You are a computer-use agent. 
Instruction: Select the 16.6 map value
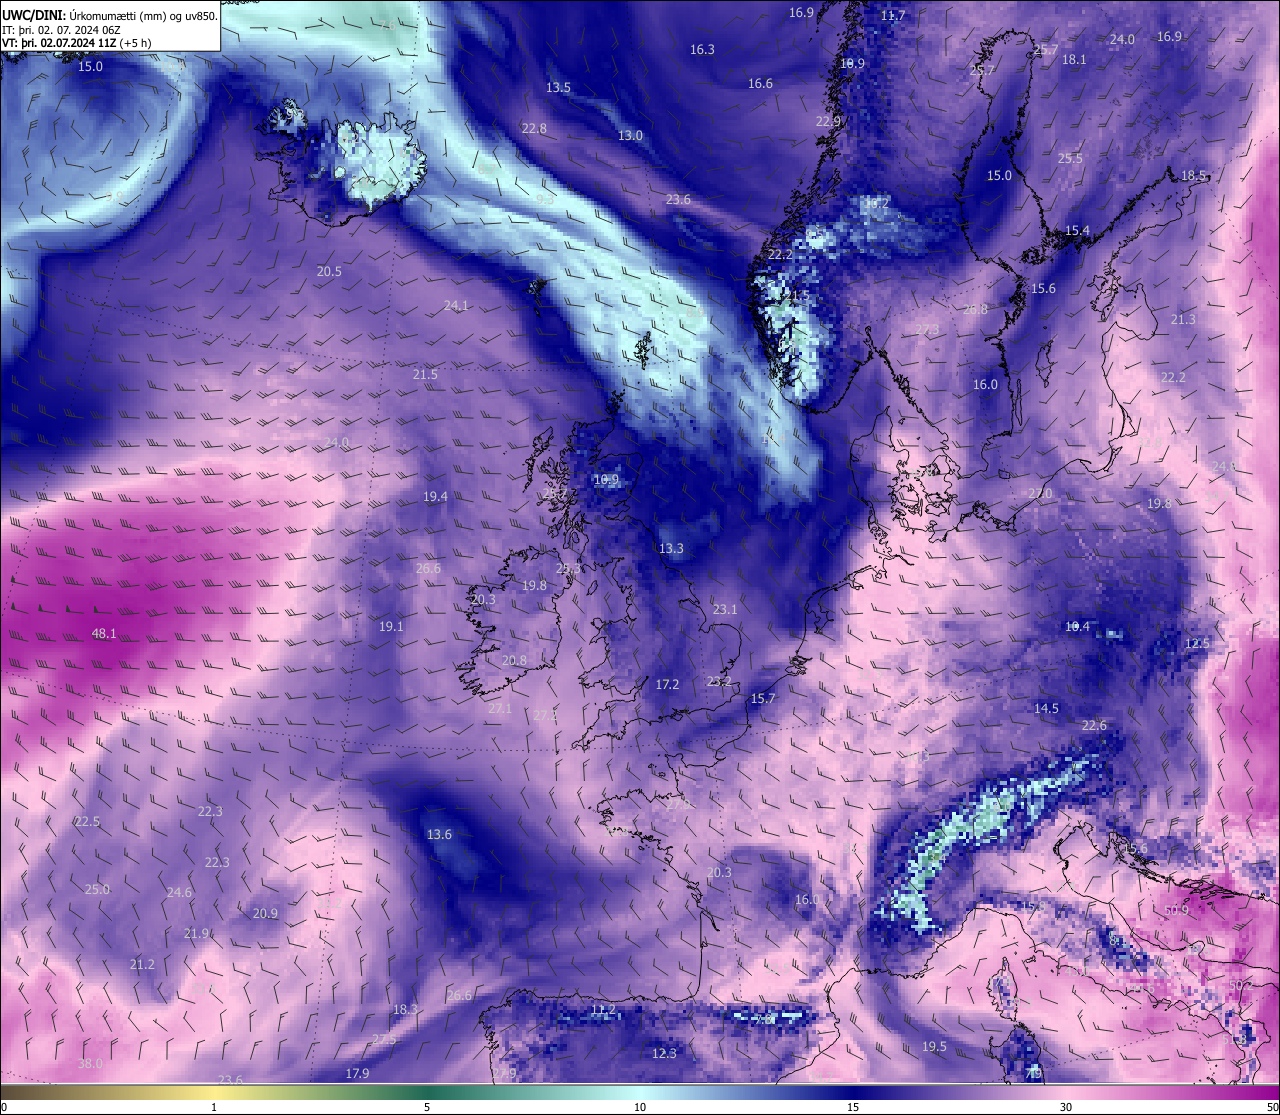pos(760,84)
